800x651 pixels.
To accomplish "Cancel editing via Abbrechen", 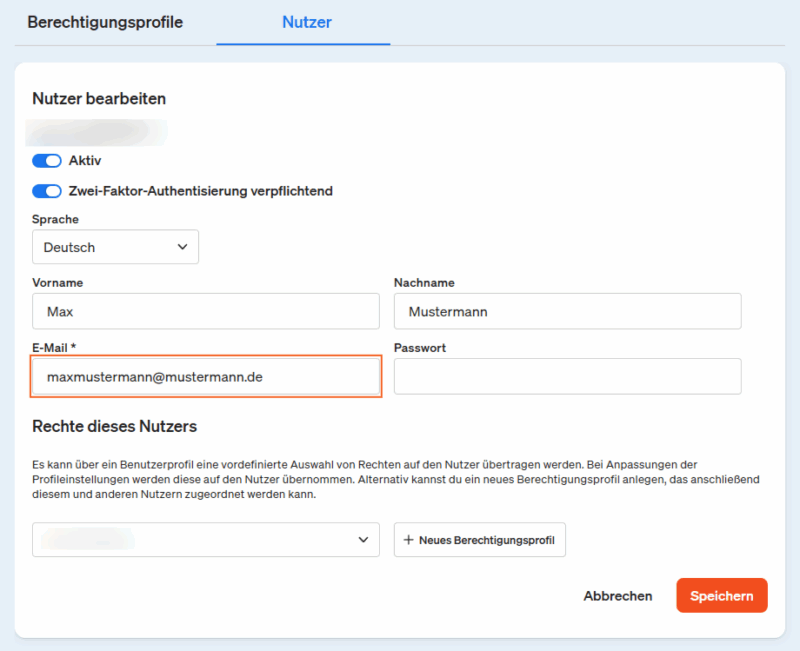I will coord(617,595).
